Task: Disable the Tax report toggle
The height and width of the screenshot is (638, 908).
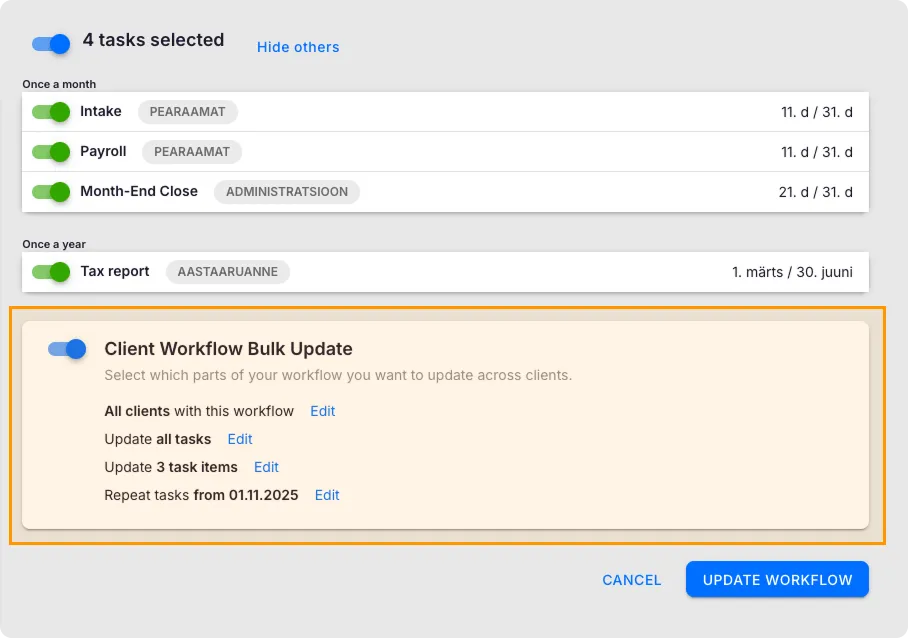Action: tap(51, 271)
